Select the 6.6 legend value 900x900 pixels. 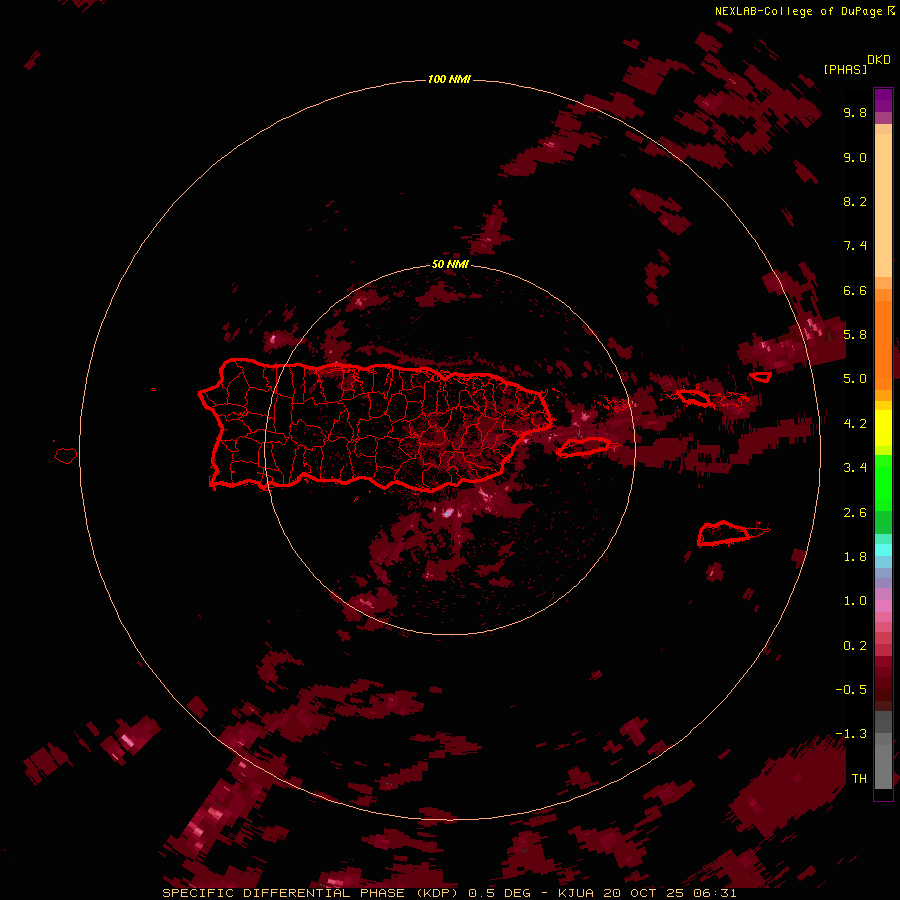[855, 290]
